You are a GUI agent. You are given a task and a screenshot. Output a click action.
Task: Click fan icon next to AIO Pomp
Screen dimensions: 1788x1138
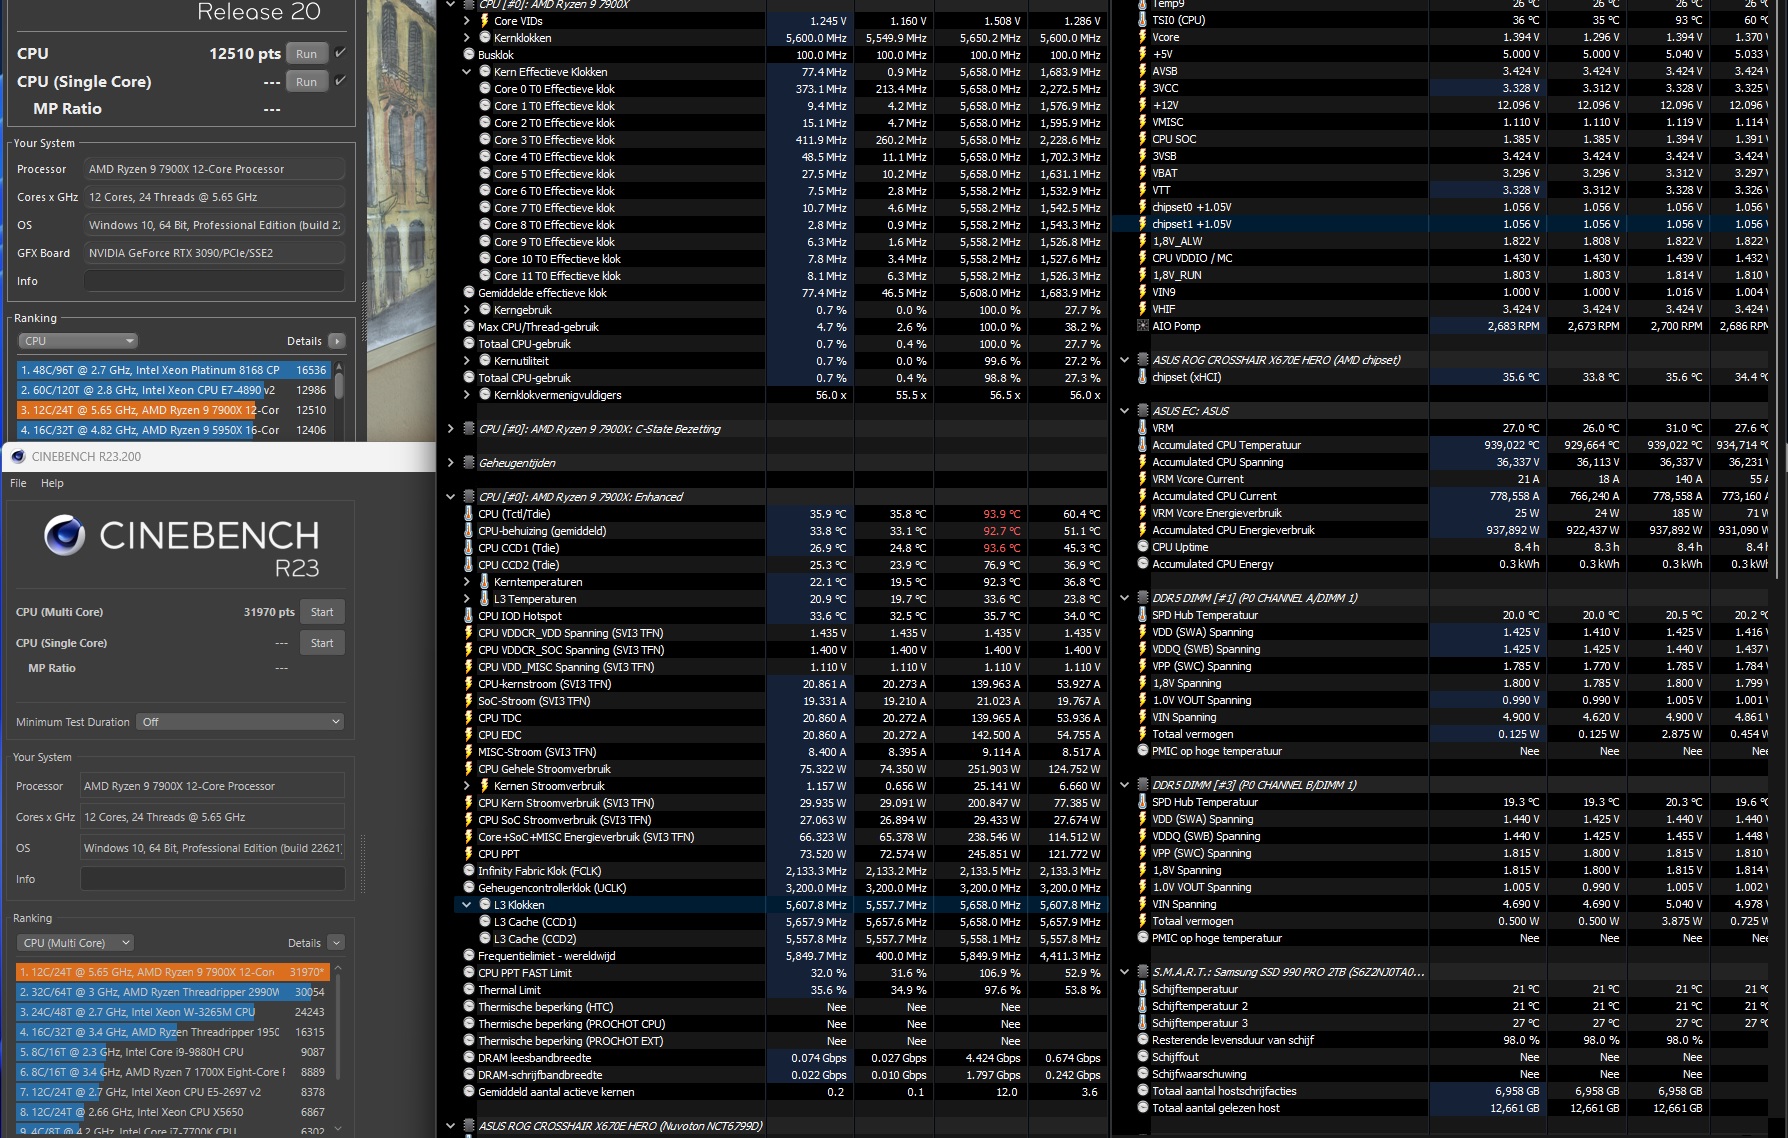pyautogui.click(x=1143, y=326)
